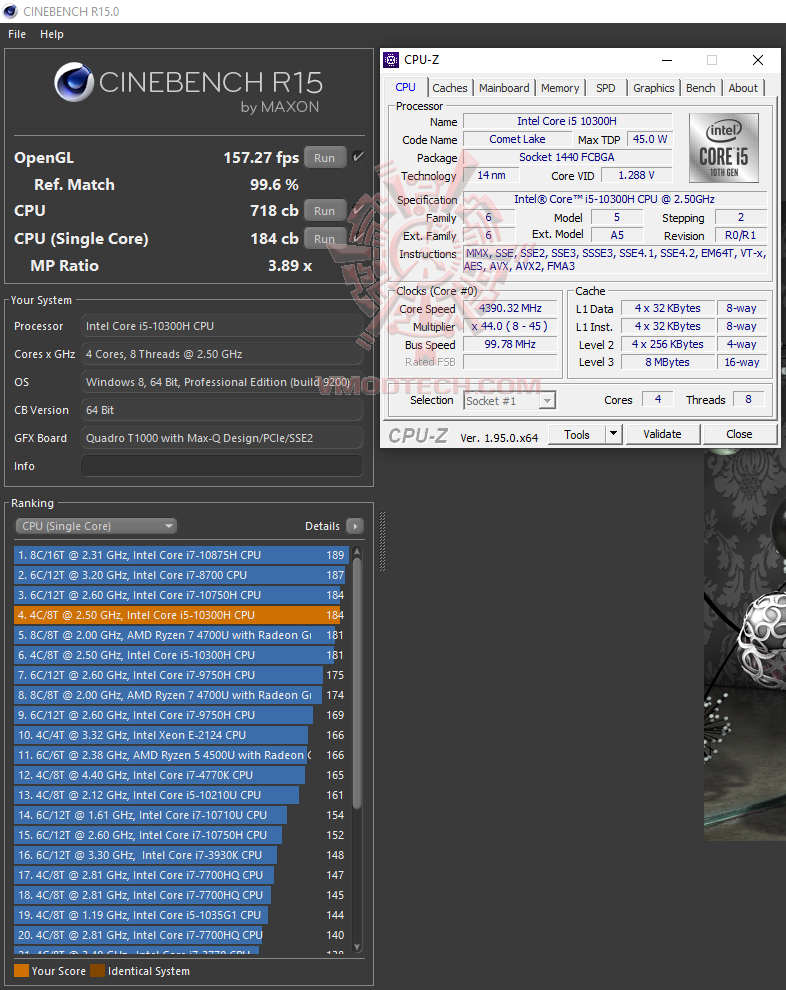Image resolution: width=786 pixels, height=990 pixels.
Task: Select ranking row 6 Core i5-10300H
Action: click(181, 655)
